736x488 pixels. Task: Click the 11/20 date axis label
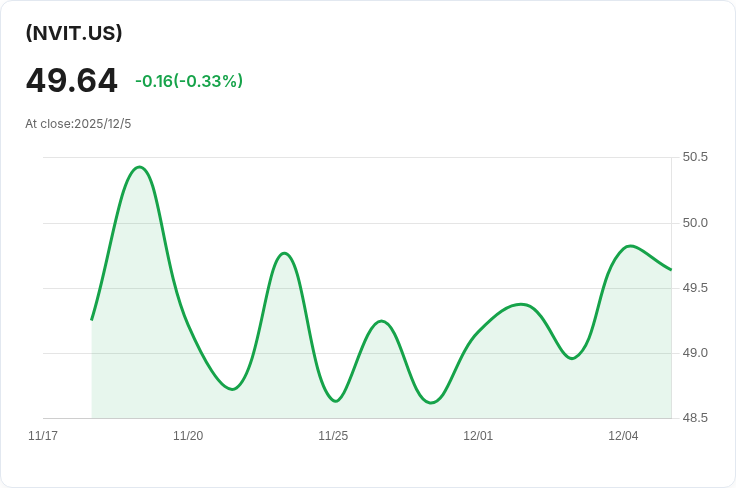tap(188, 435)
